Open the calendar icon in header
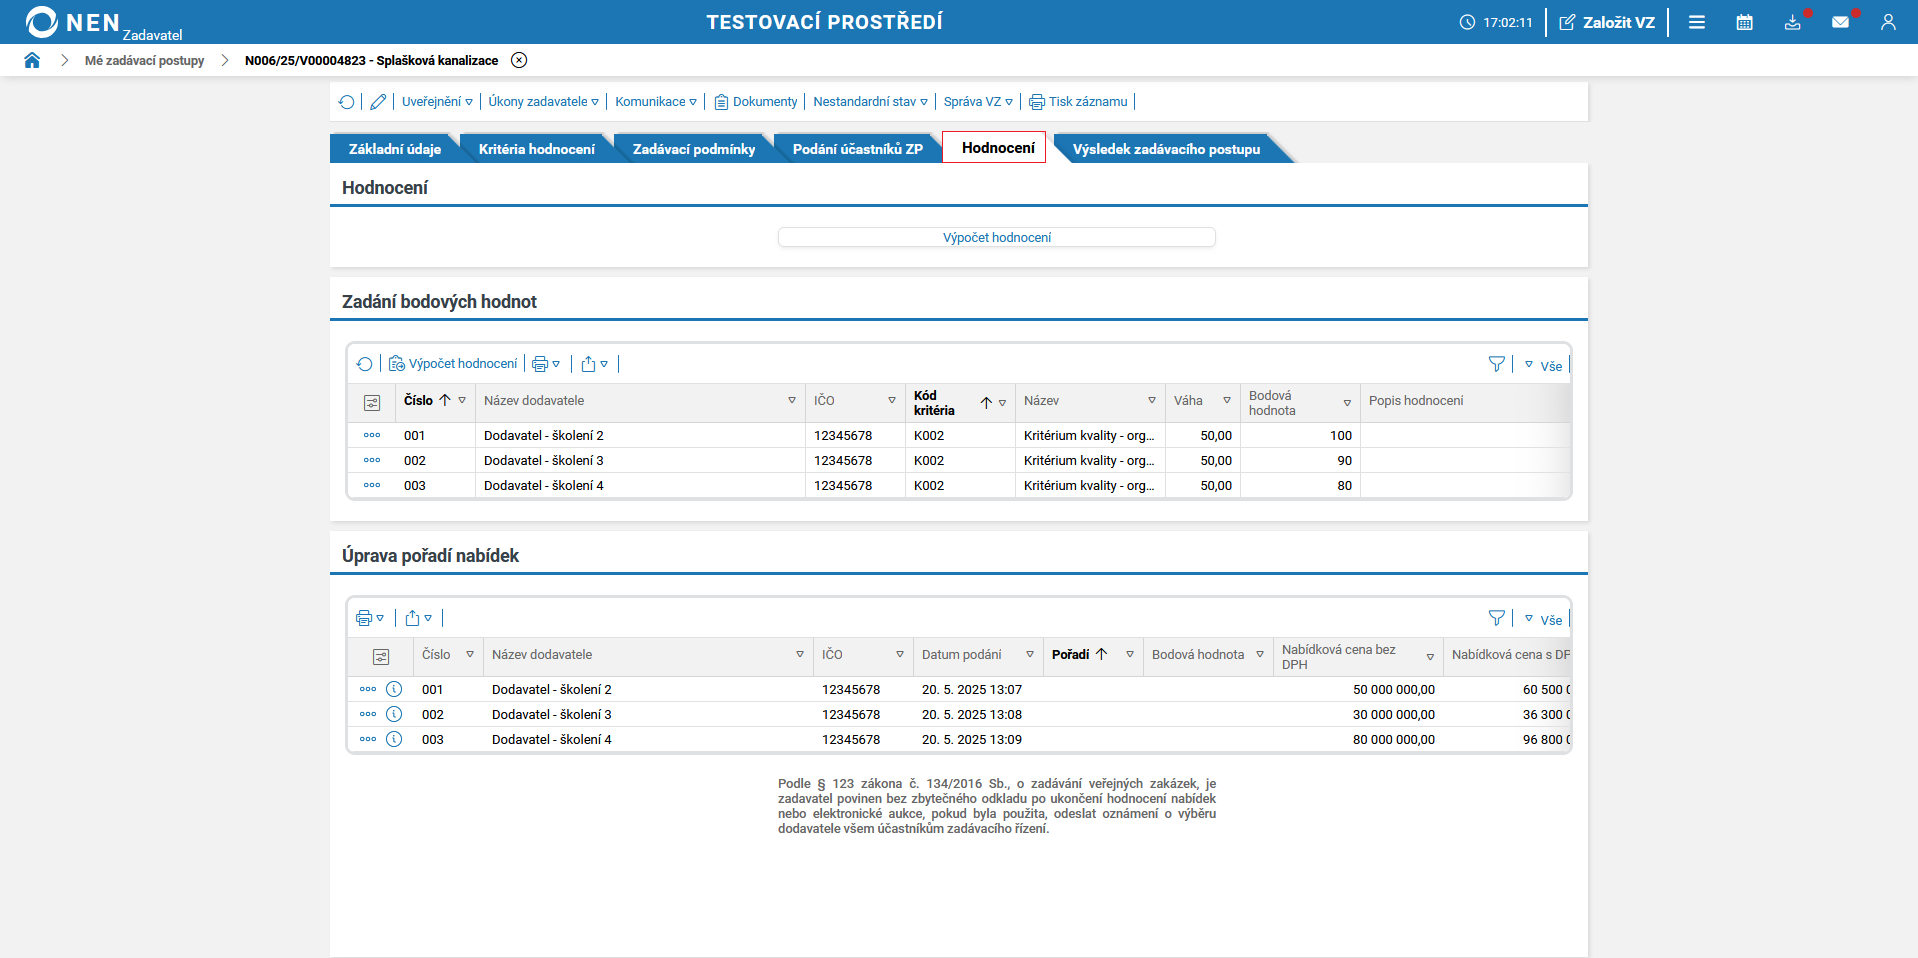 pyautogui.click(x=1744, y=22)
